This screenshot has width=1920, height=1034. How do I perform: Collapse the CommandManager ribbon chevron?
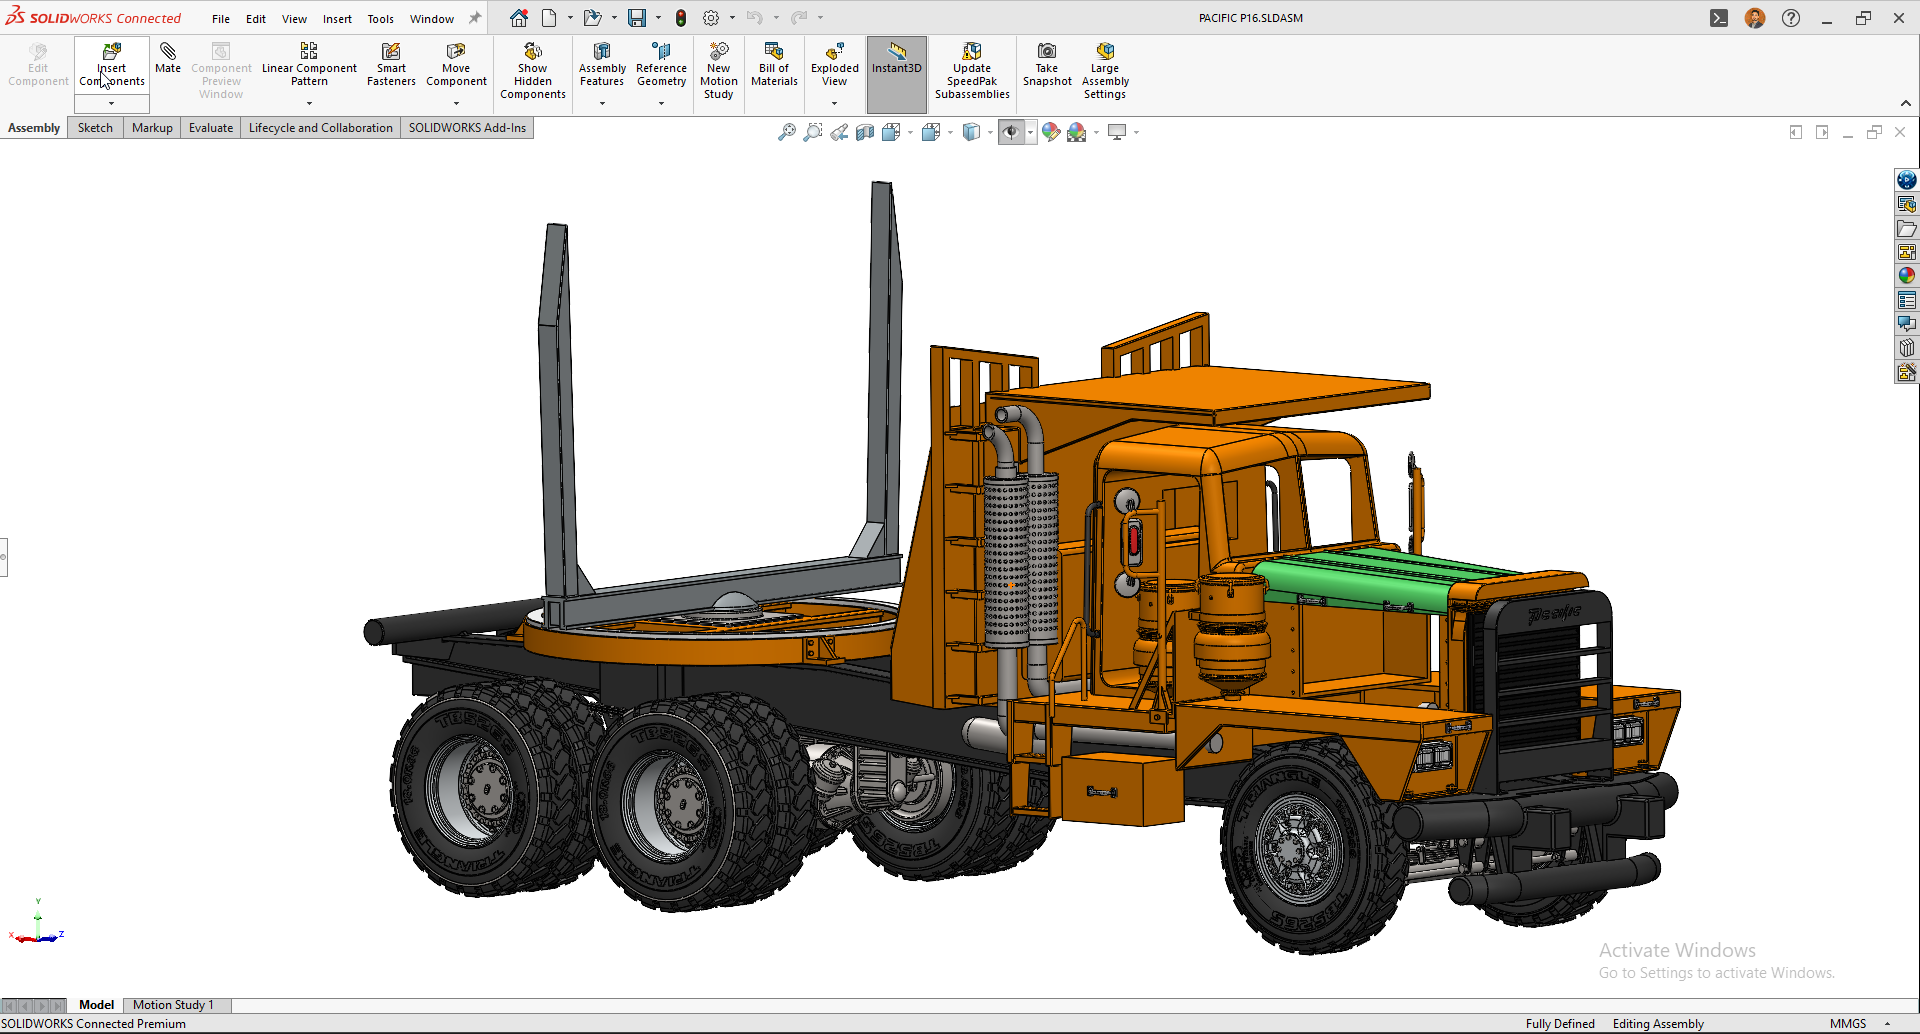point(1906,103)
